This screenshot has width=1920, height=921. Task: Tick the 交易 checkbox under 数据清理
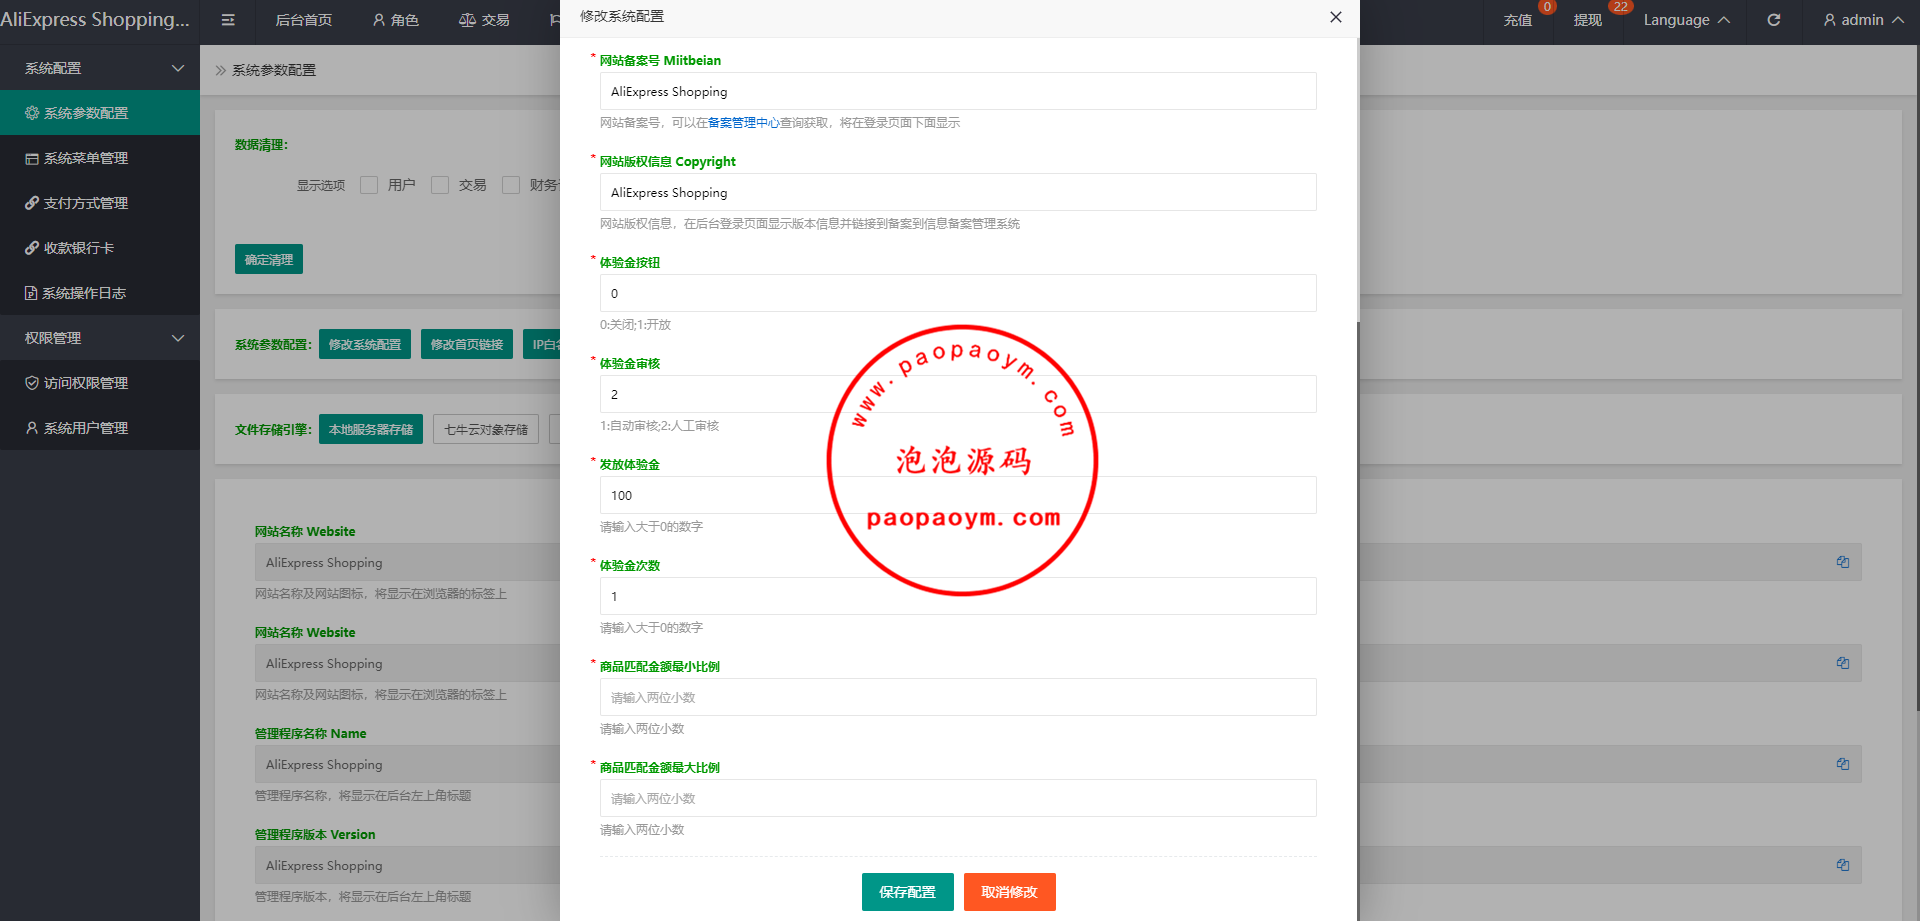[x=440, y=185]
